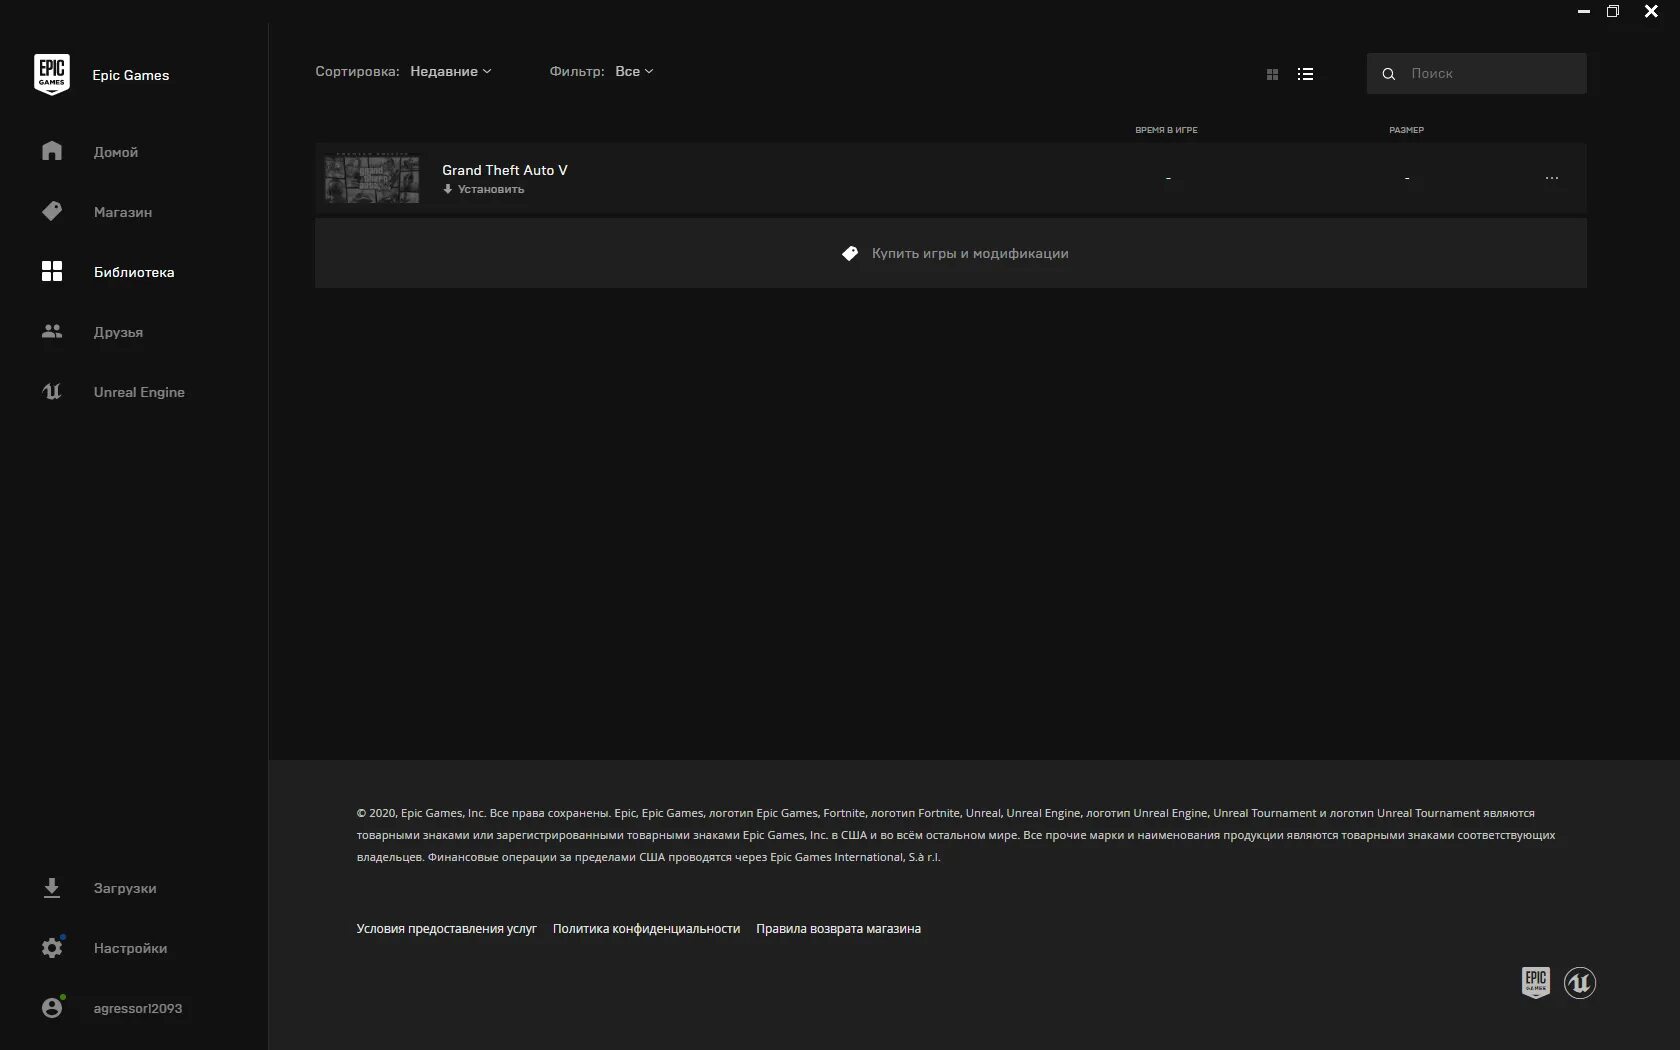The height and width of the screenshot is (1050, 1680).
Task: Minimize the Epic Games Launcher window
Action: (1583, 11)
